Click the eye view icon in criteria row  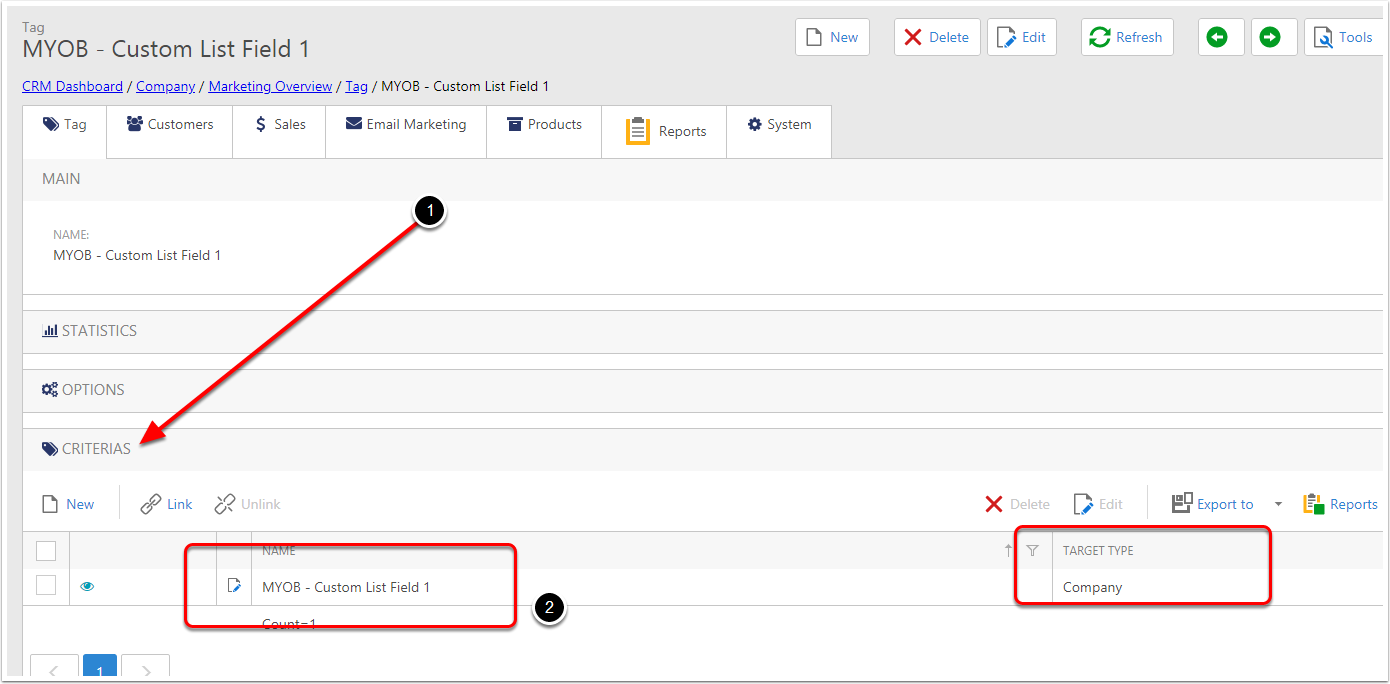tap(87, 587)
